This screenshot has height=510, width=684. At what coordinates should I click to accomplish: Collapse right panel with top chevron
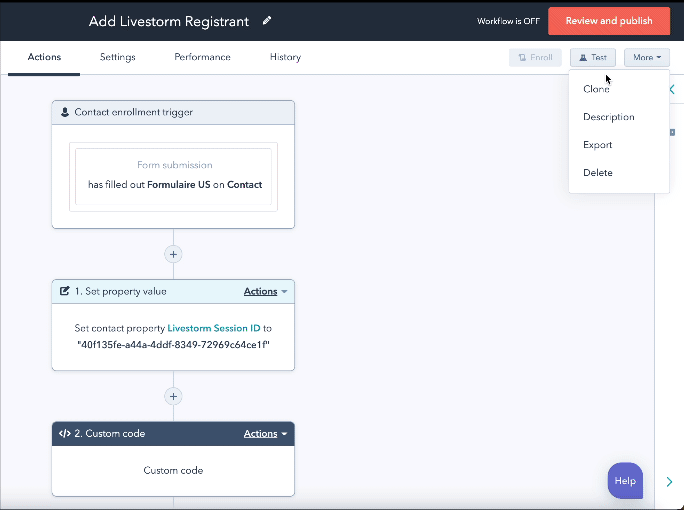[x=672, y=89]
